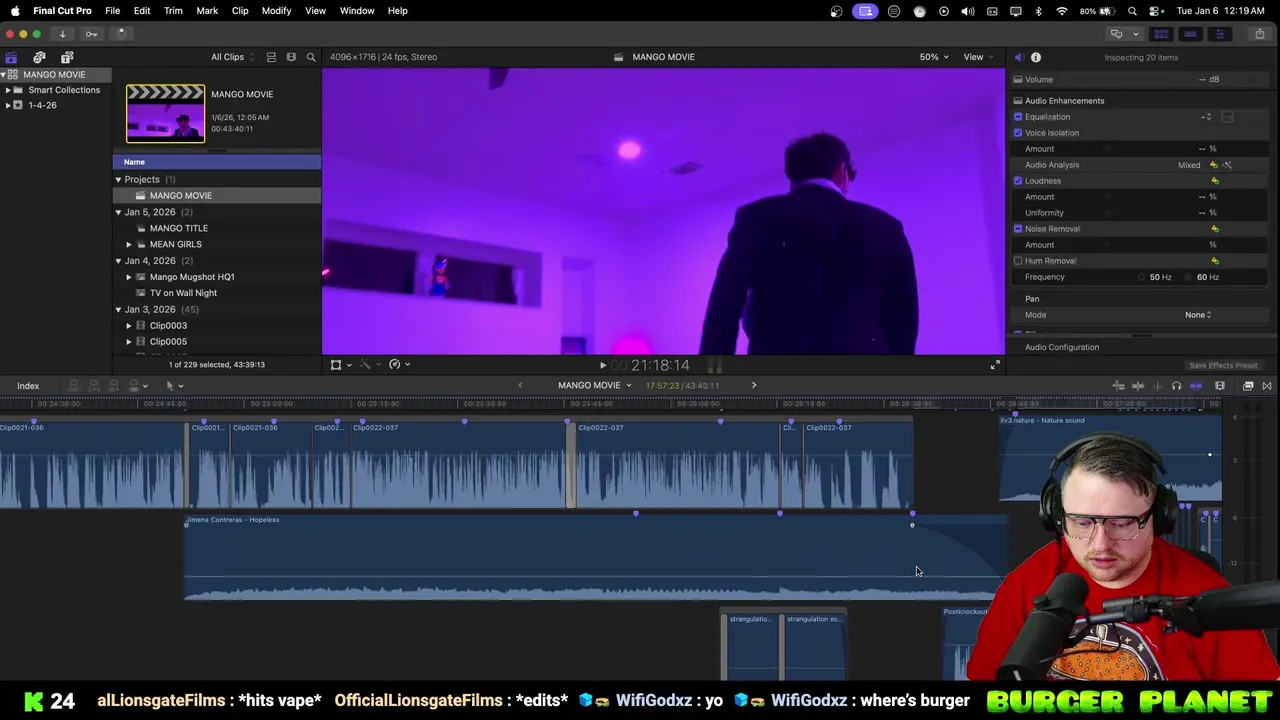The height and width of the screenshot is (720, 1280).
Task: Select the MANGO MOVIE project thumbnail
Action: pyautogui.click(x=165, y=114)
